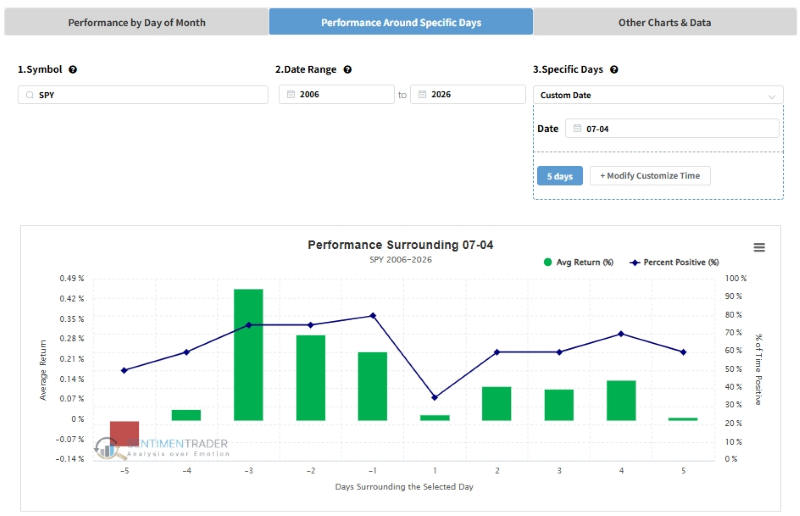The width and height of the screenshot is (800, 516).
Task: Click + Modify Customize Time button
Action: [650, 176]
